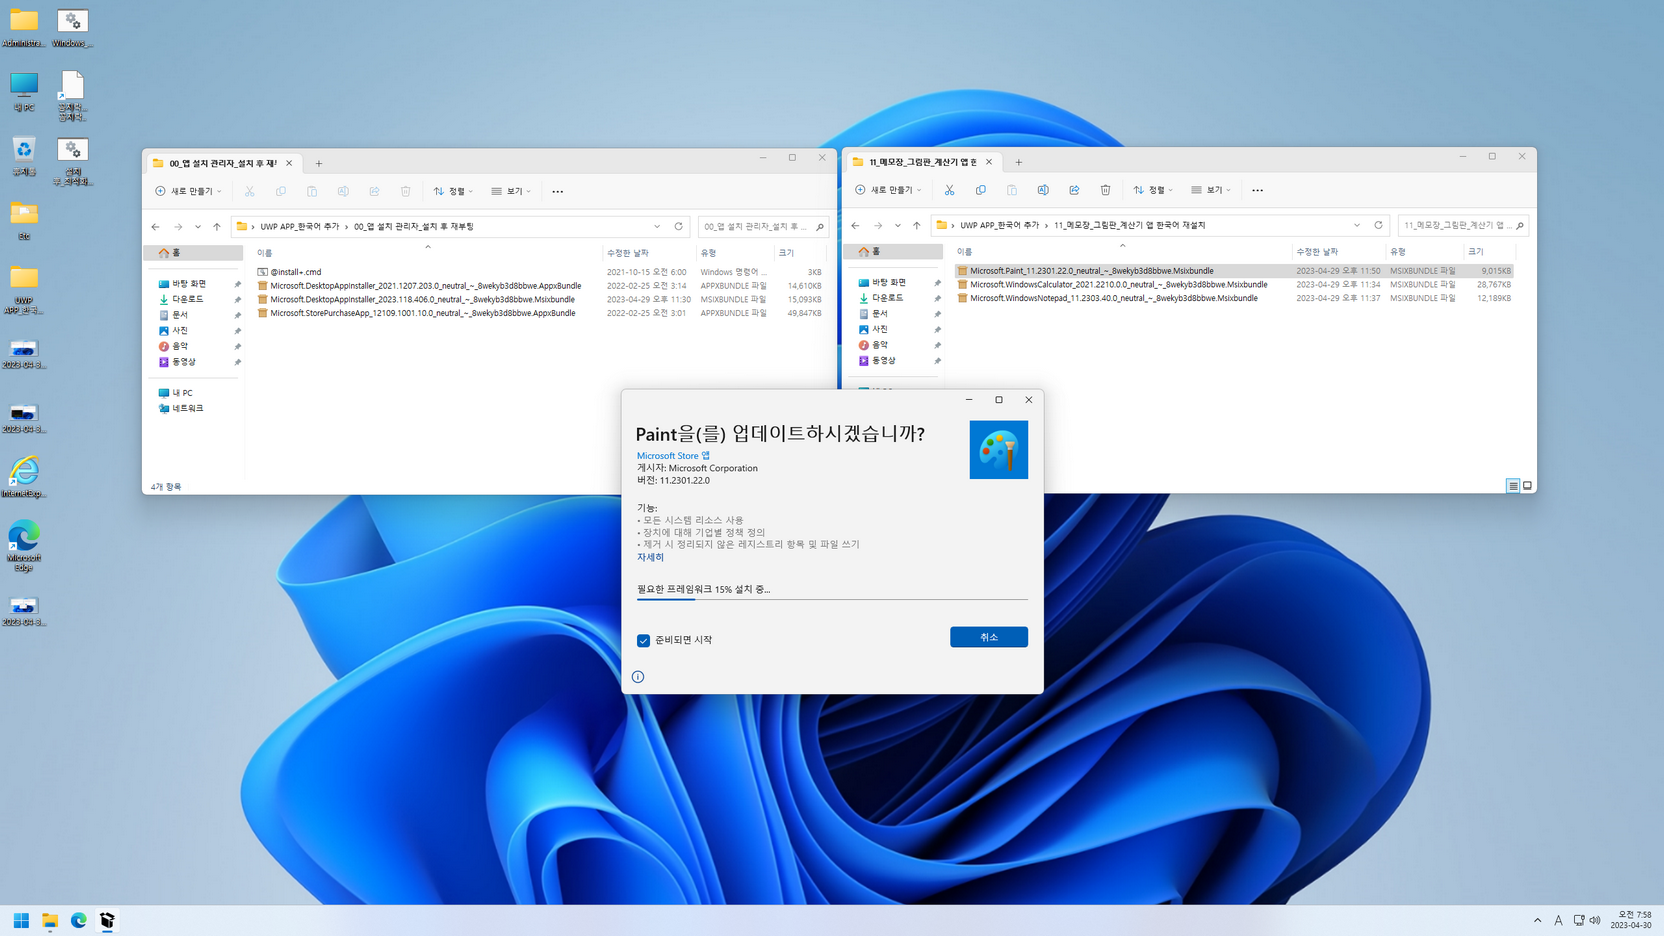Open the more options ellipsis in the left Explorer

(x=558, y=191)
